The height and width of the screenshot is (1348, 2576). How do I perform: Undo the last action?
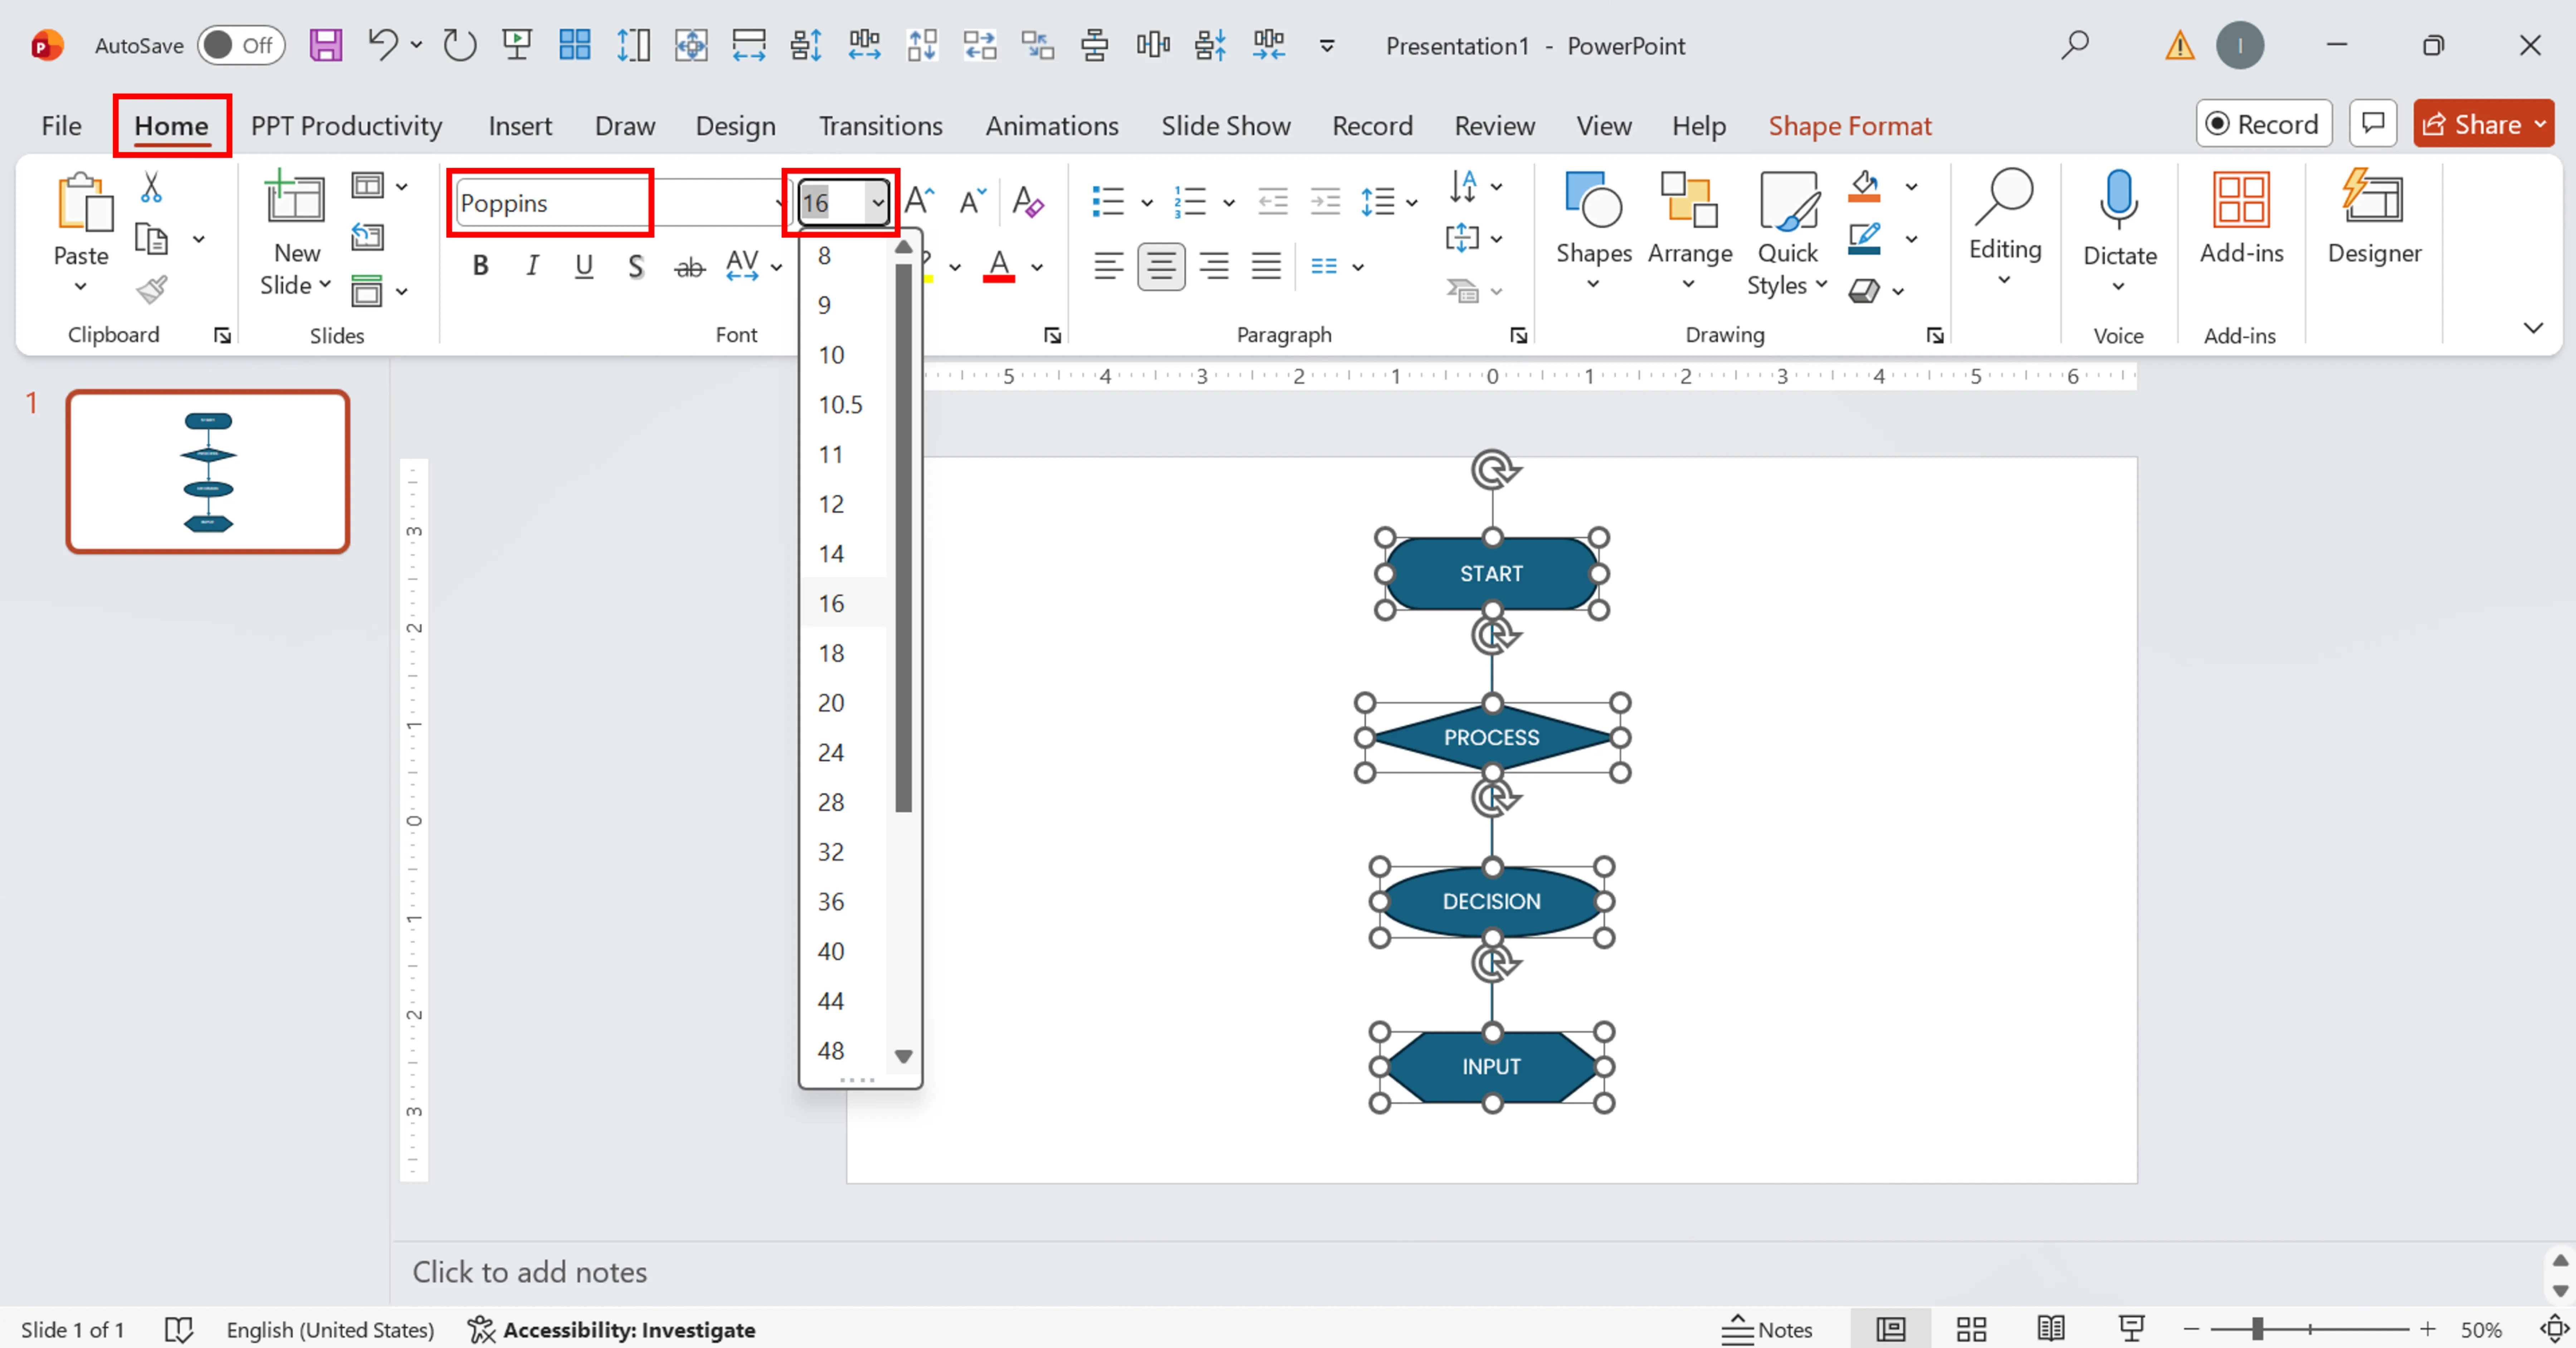click(x=383, y=45)
